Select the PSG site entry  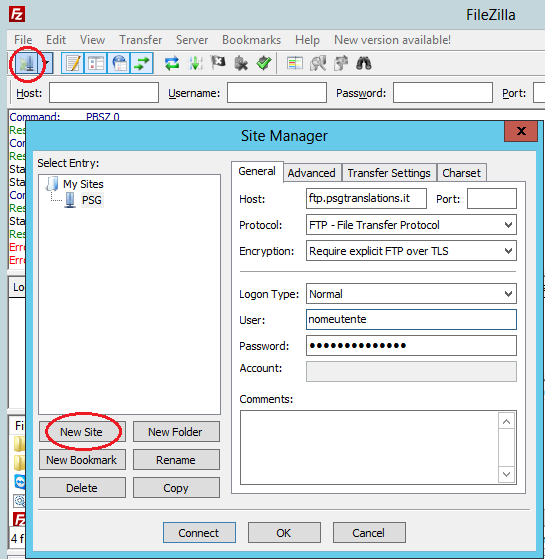pos(92,200)
